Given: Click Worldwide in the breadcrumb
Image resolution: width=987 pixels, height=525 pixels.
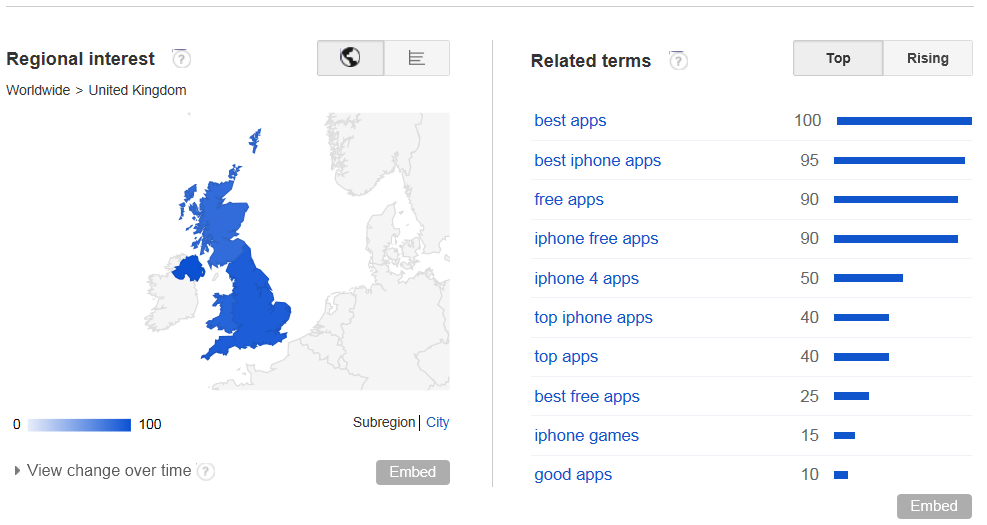Looking at the screenshot, I should click(38, 90).
